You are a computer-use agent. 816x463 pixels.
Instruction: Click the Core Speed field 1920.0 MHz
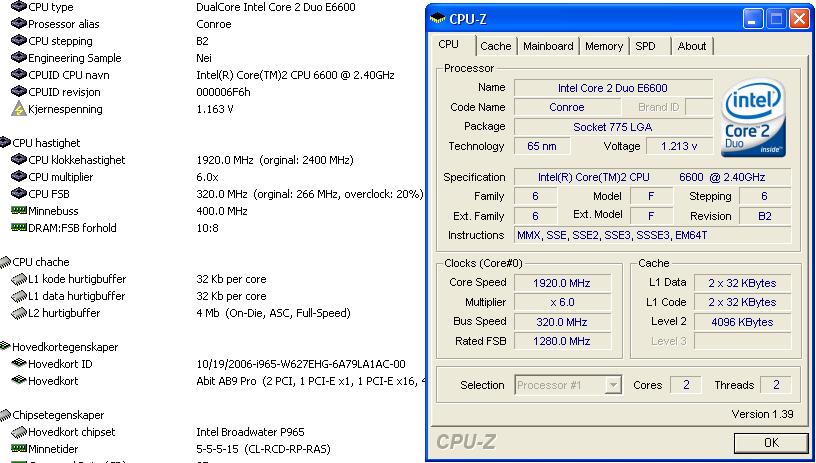563,283
